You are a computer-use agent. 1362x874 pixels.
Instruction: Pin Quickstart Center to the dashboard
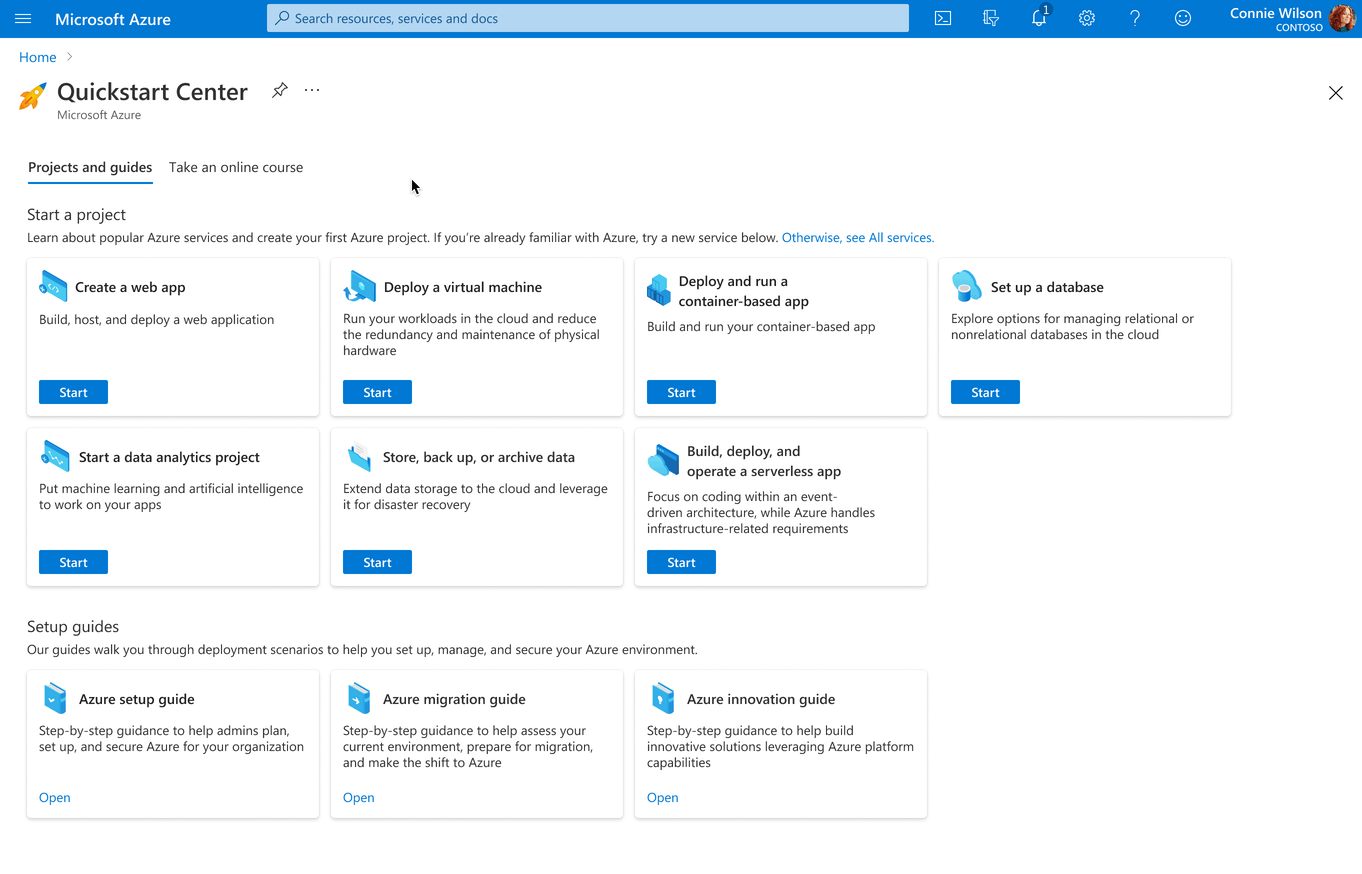[279, 89]
